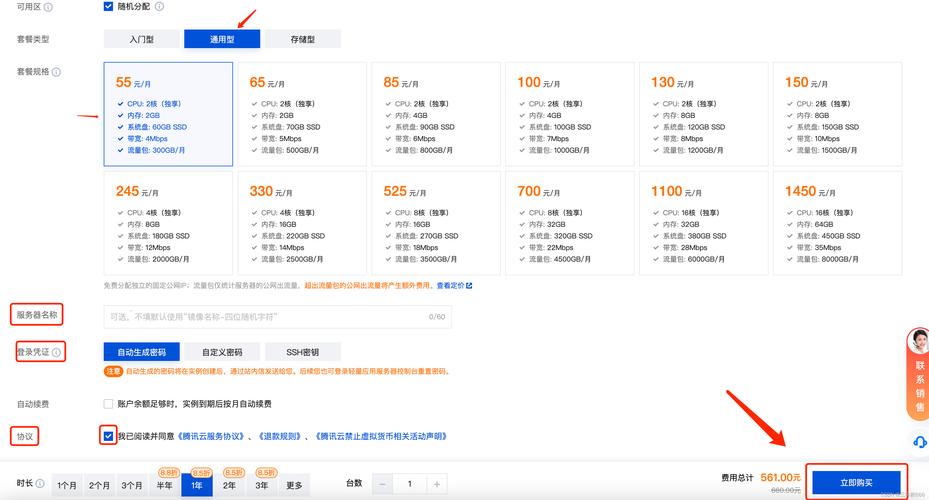Choose 3年 duration
This screenshot has width=929, height=500.
coord(262,485)
